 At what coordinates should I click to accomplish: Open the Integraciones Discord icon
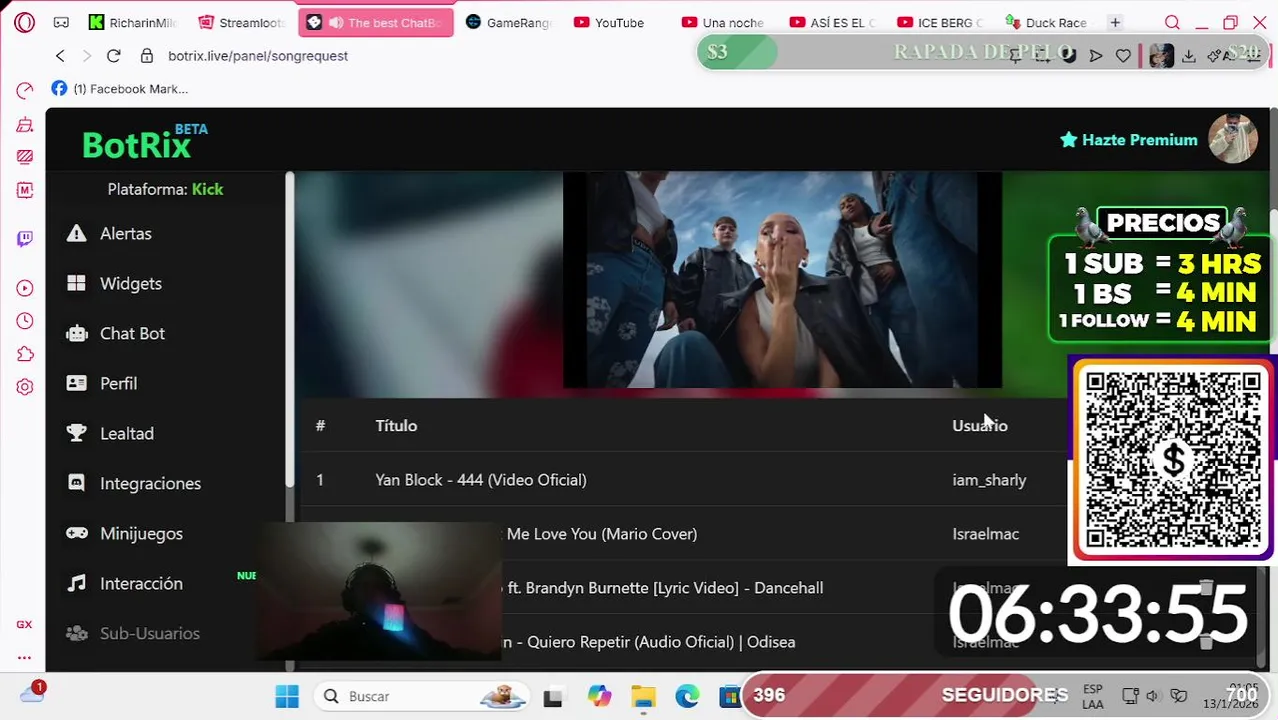(76, 483)
